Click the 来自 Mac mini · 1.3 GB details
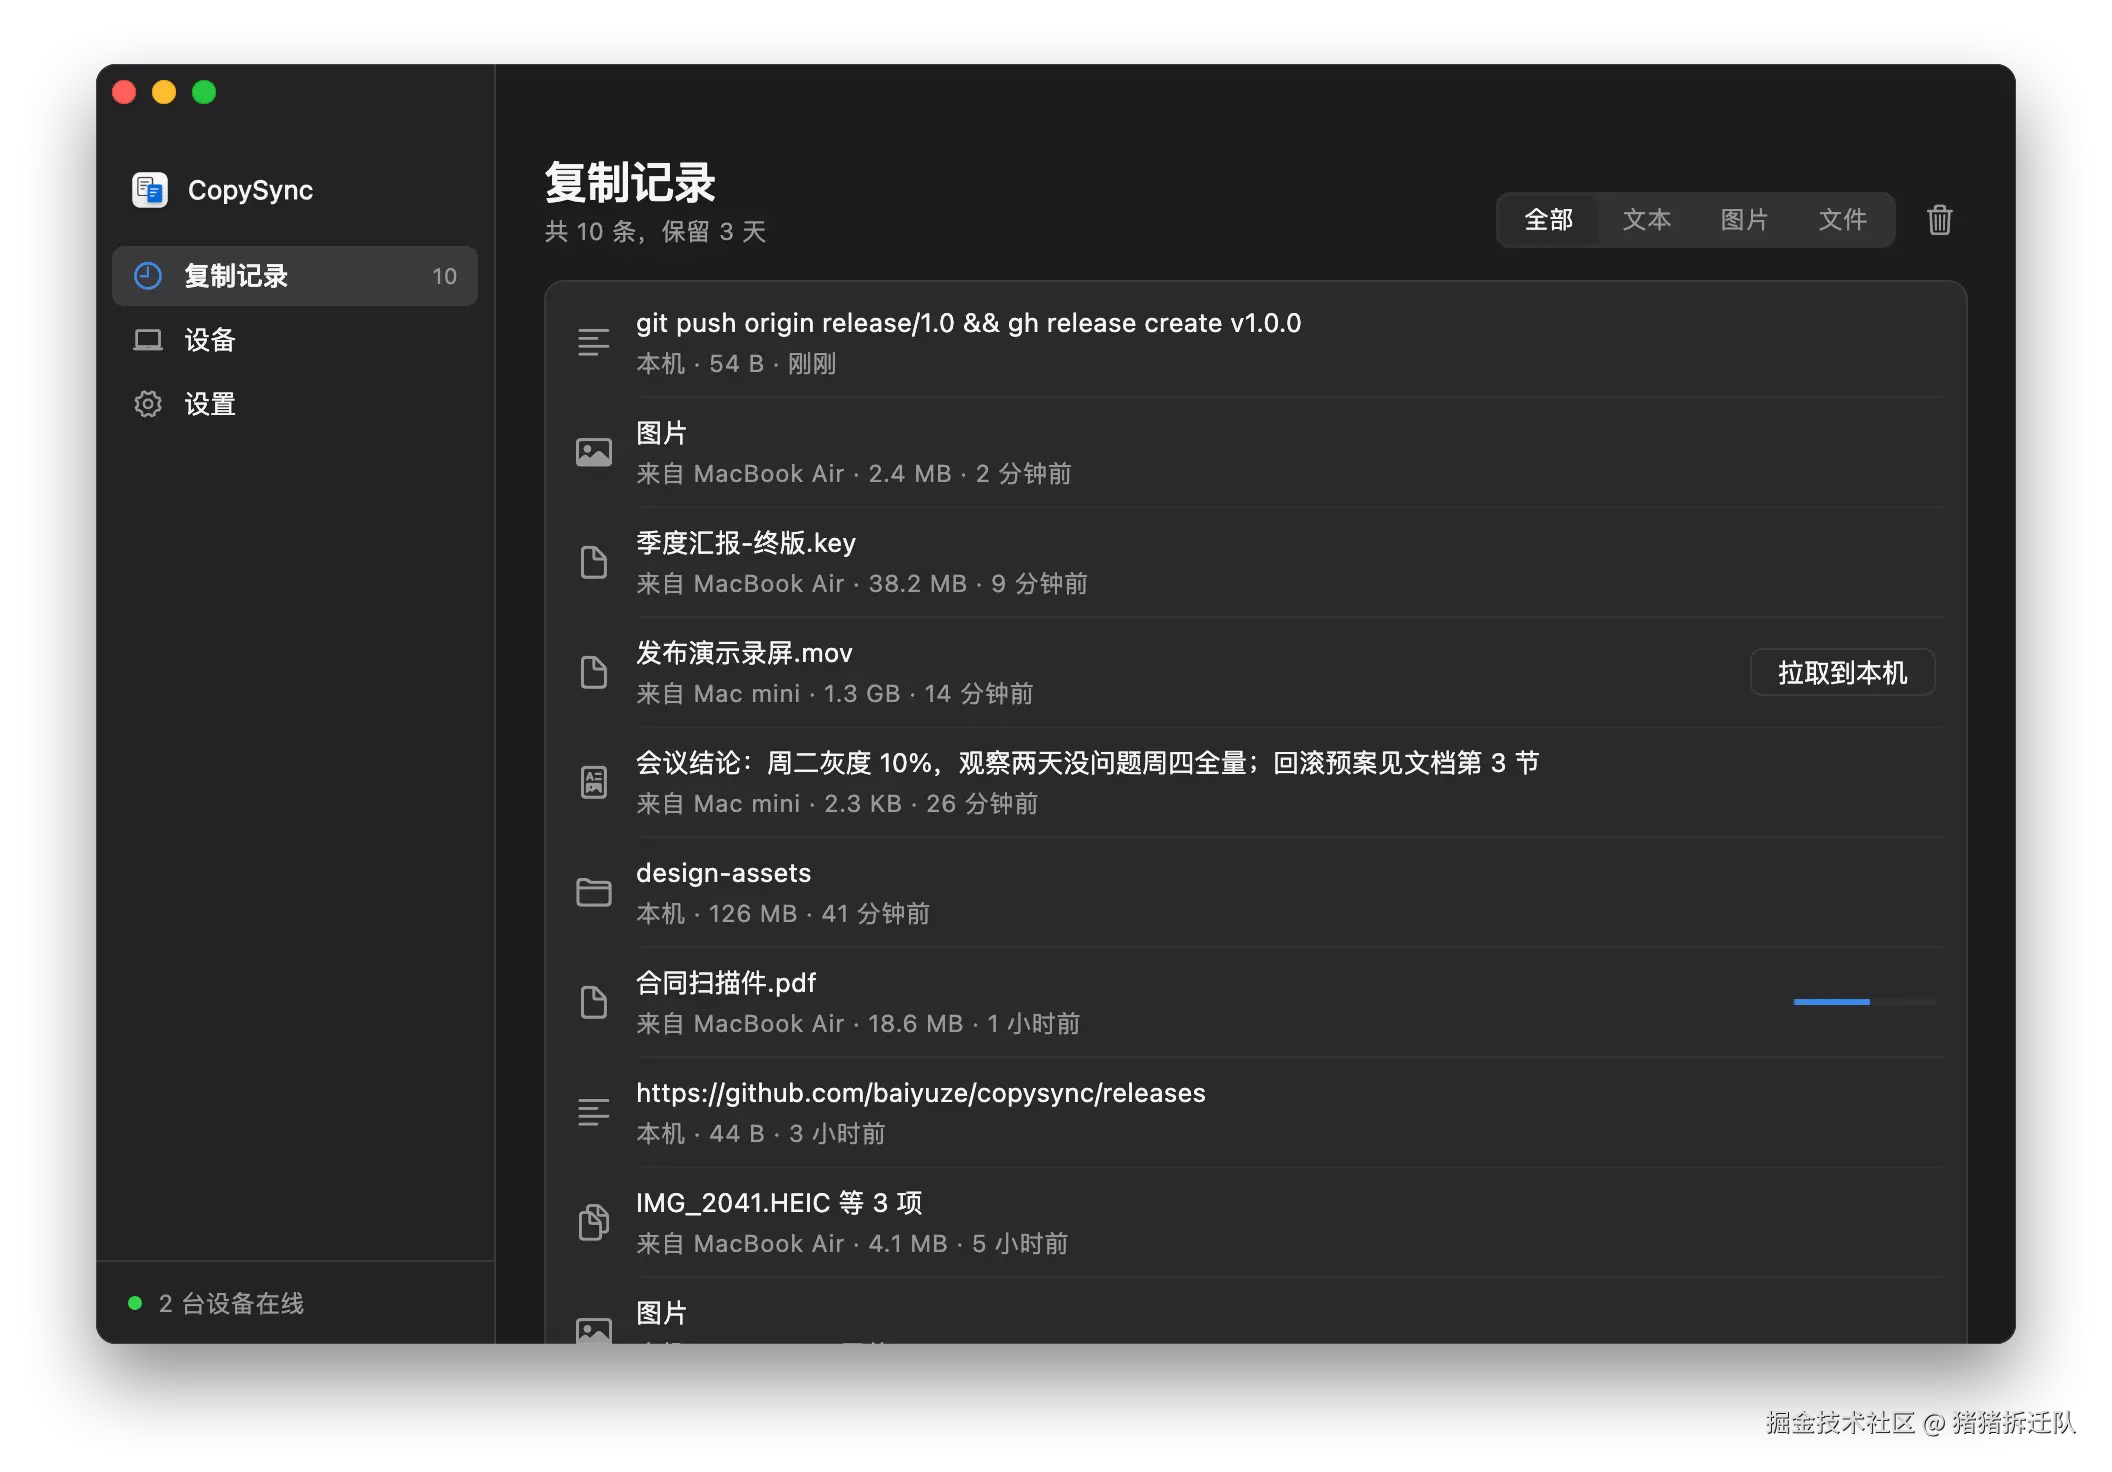 [x=834, y=693]
